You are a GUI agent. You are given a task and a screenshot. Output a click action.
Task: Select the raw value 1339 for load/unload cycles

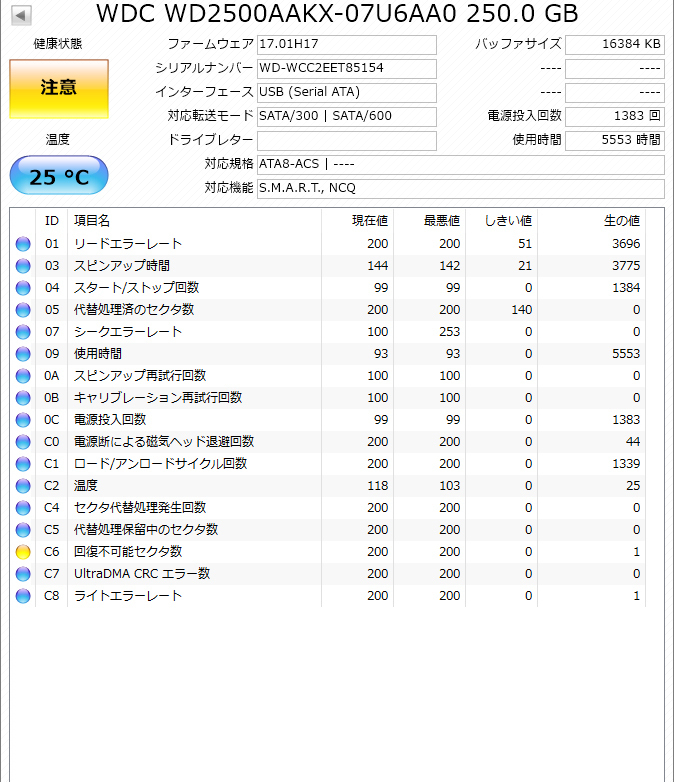tap(626, 464)
